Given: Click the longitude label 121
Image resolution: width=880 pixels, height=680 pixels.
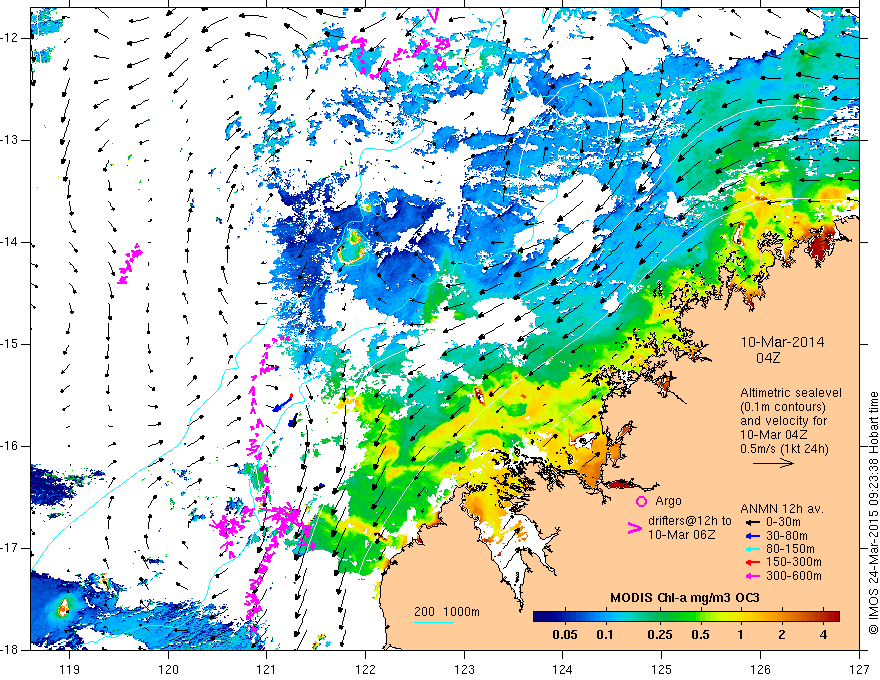Looking at the screenshot, I should [267, 669].
